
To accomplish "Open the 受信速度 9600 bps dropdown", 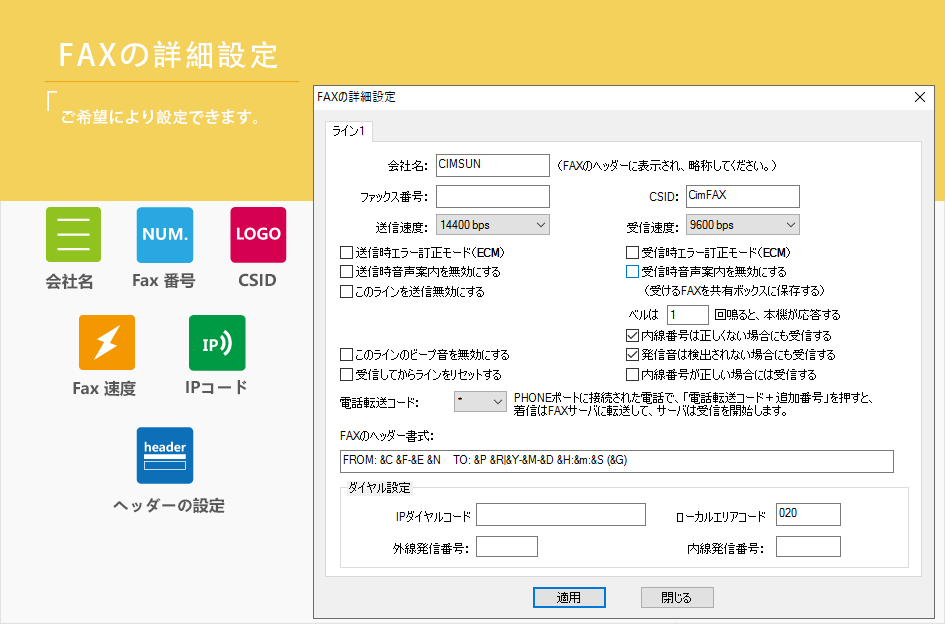I will click(x=742, y=225).
